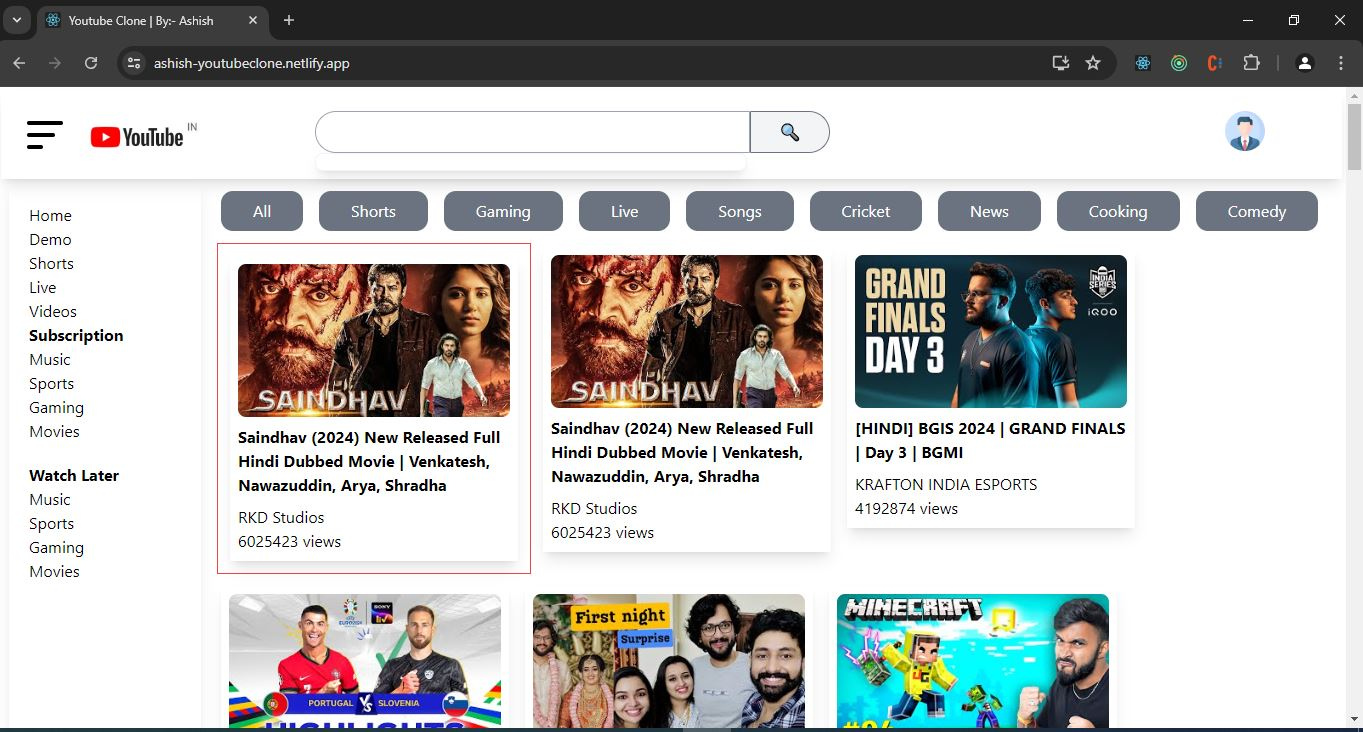Click the install app icon in address bar
The image size is (1363, 732).
pos(1061,63)
